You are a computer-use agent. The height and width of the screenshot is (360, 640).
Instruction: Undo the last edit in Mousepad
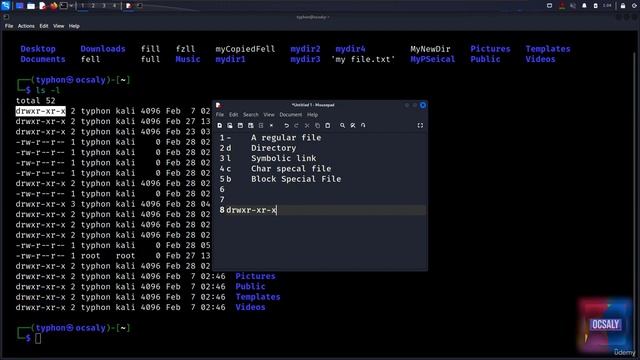tap(287, 125)
